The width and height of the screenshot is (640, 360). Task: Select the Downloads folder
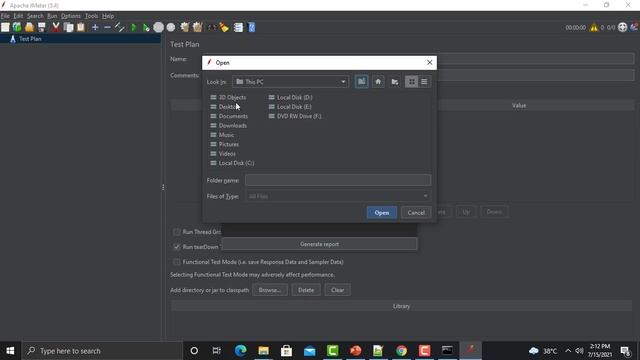[229, 126]
